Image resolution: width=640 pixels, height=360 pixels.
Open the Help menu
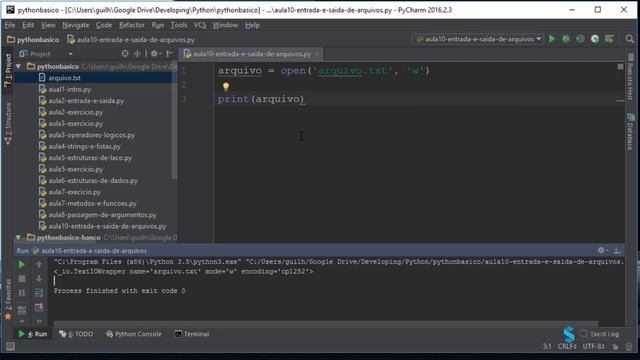point(252,25)
